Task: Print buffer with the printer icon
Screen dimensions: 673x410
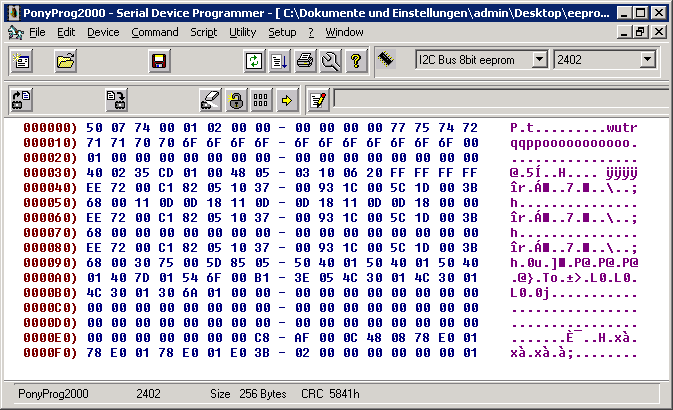Action: 305,61
